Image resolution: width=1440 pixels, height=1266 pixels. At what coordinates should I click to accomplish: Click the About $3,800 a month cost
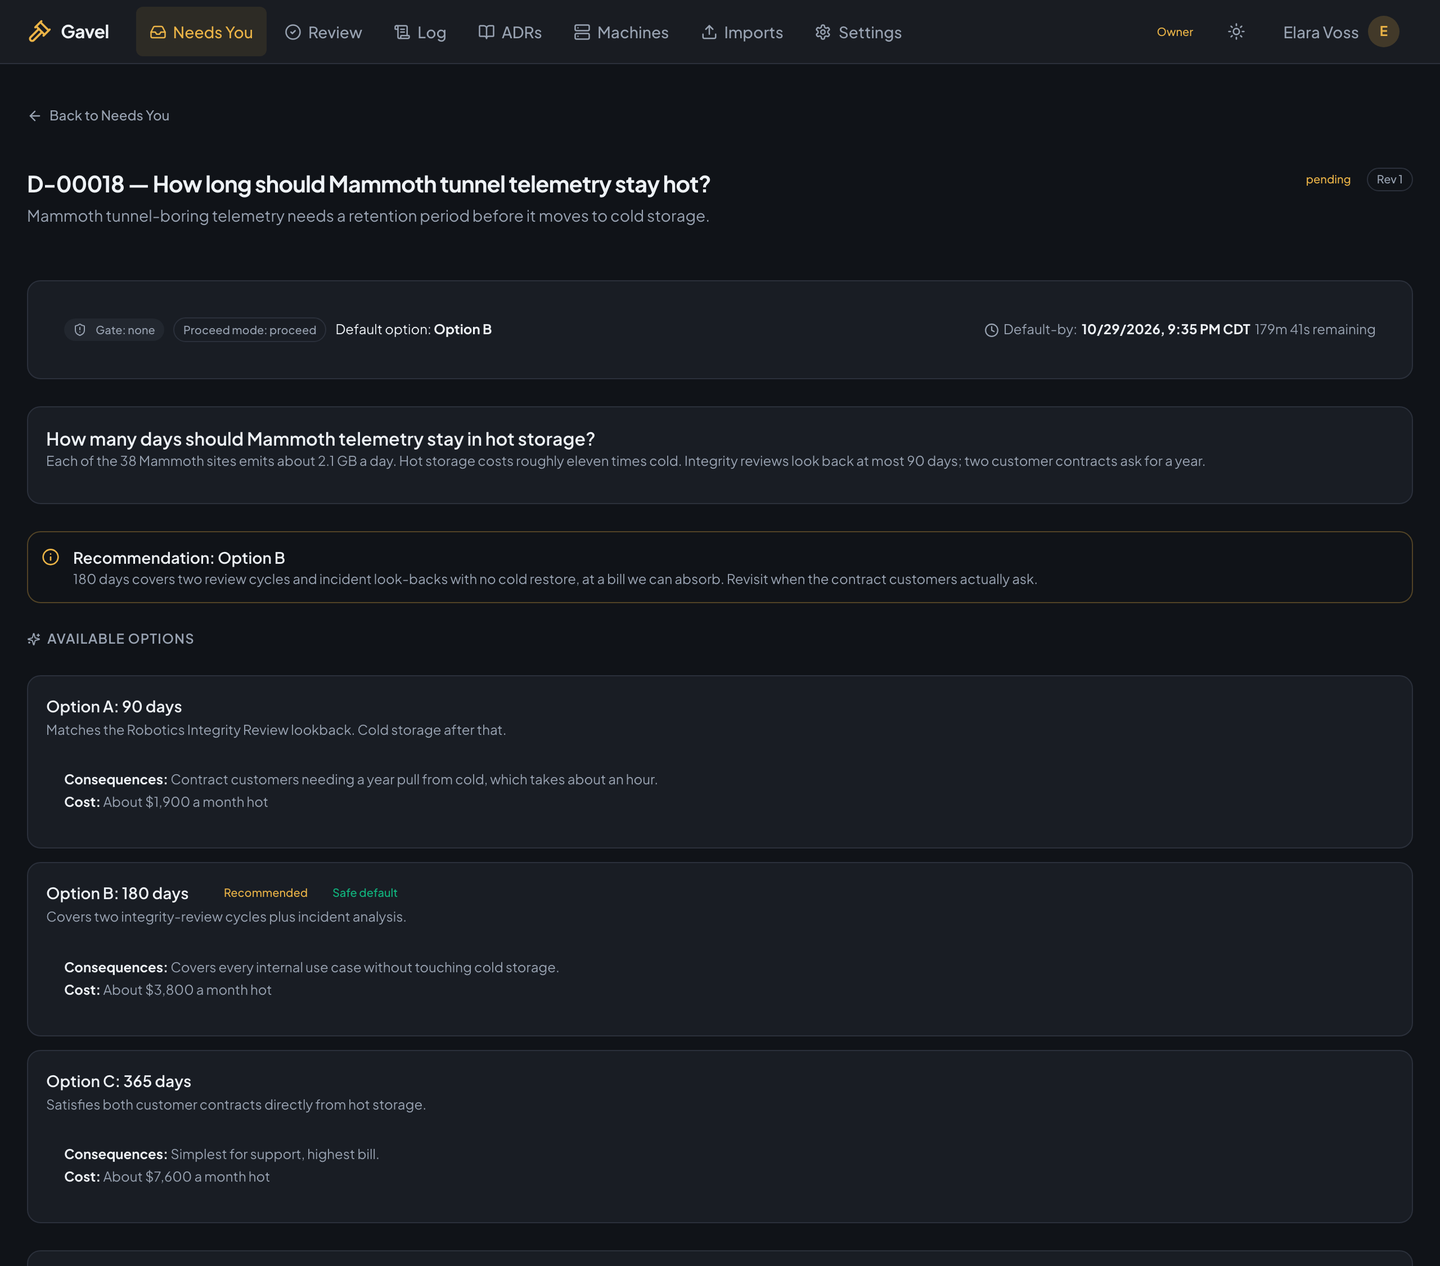point(188,990)
